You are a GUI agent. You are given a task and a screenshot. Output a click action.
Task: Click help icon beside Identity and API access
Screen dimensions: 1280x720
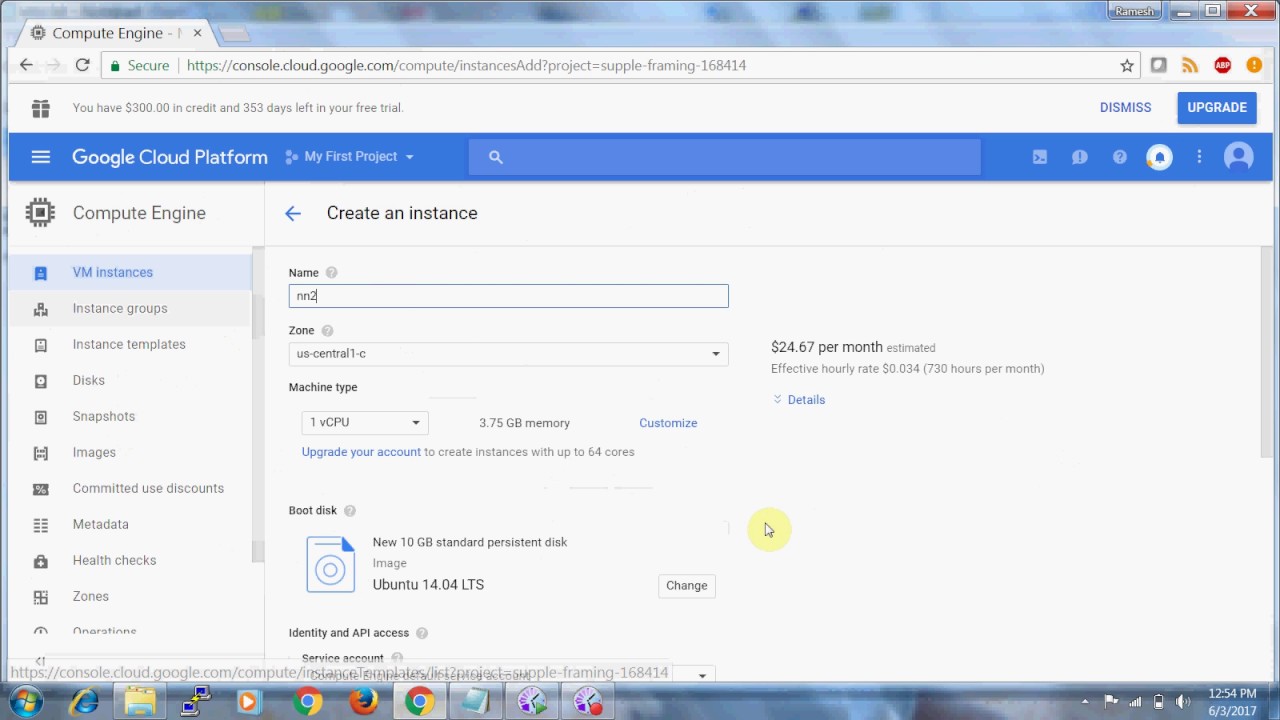(422, 633)
